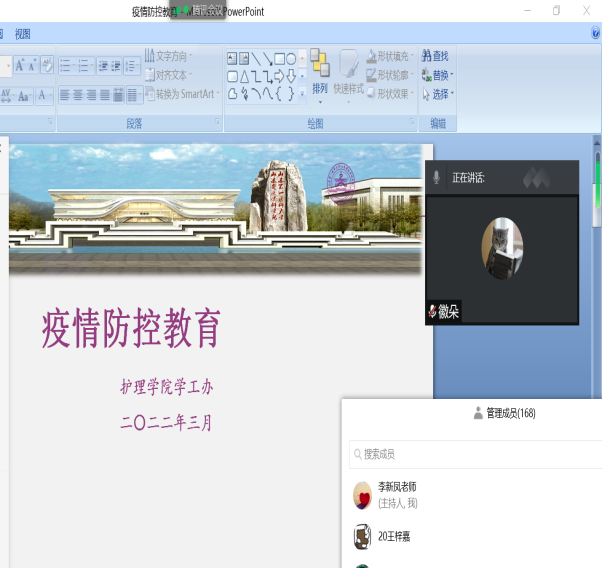
Task: Click member 20王梓嘉 in the list
Action: click(x=394, y=536)
